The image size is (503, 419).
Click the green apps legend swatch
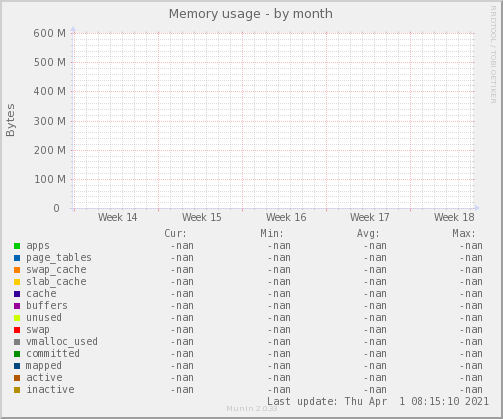(x=17, y=246)
